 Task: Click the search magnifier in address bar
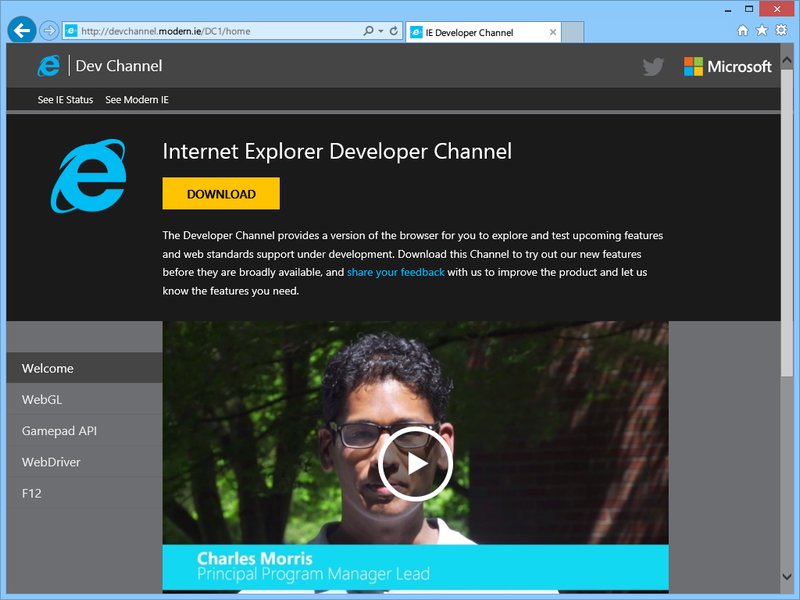(368, 31)
